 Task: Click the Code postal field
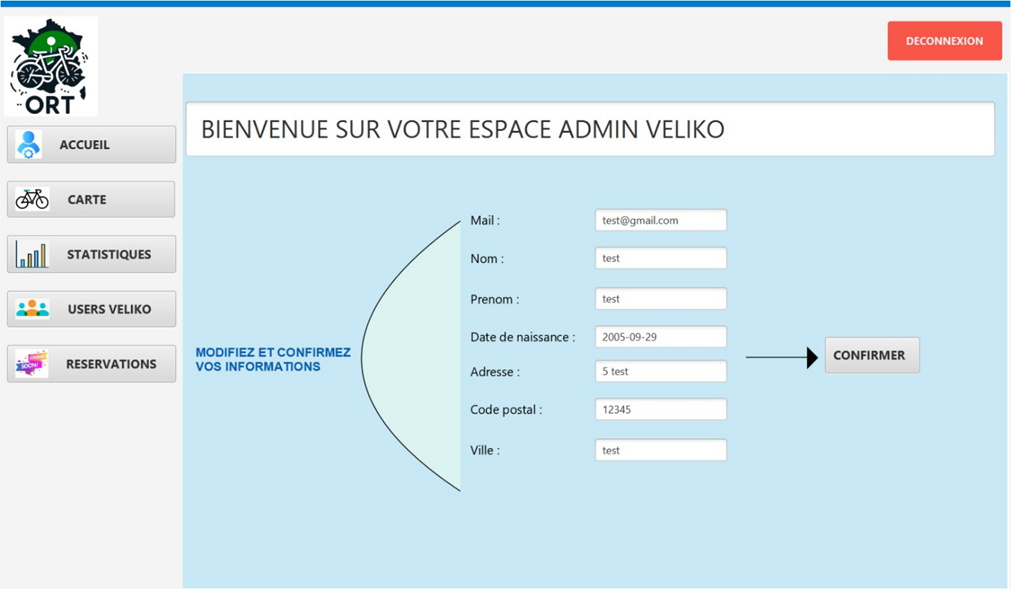(660, 409)
